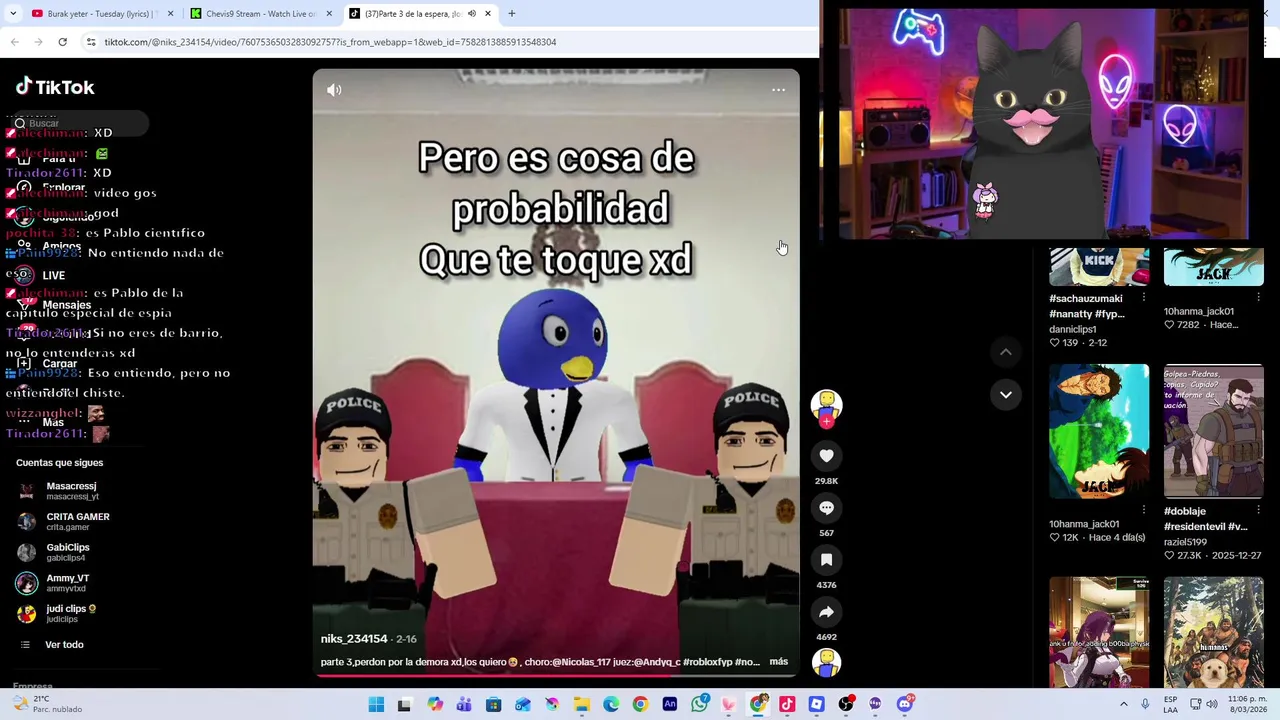Open the video options three-dot menu
Viewport: 1280px width, 720px height.
(x=778, y=90)
